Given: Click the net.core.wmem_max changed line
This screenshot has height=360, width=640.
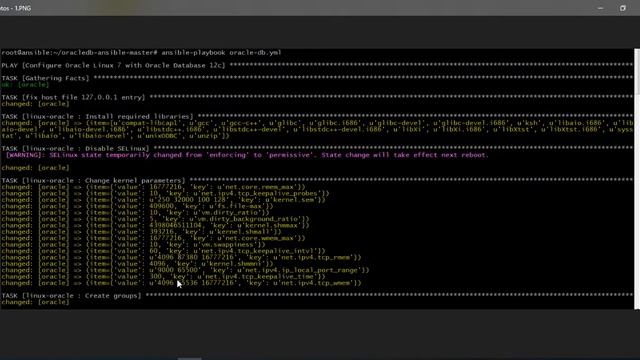Looking at the screenshot, I should [153, 238].
